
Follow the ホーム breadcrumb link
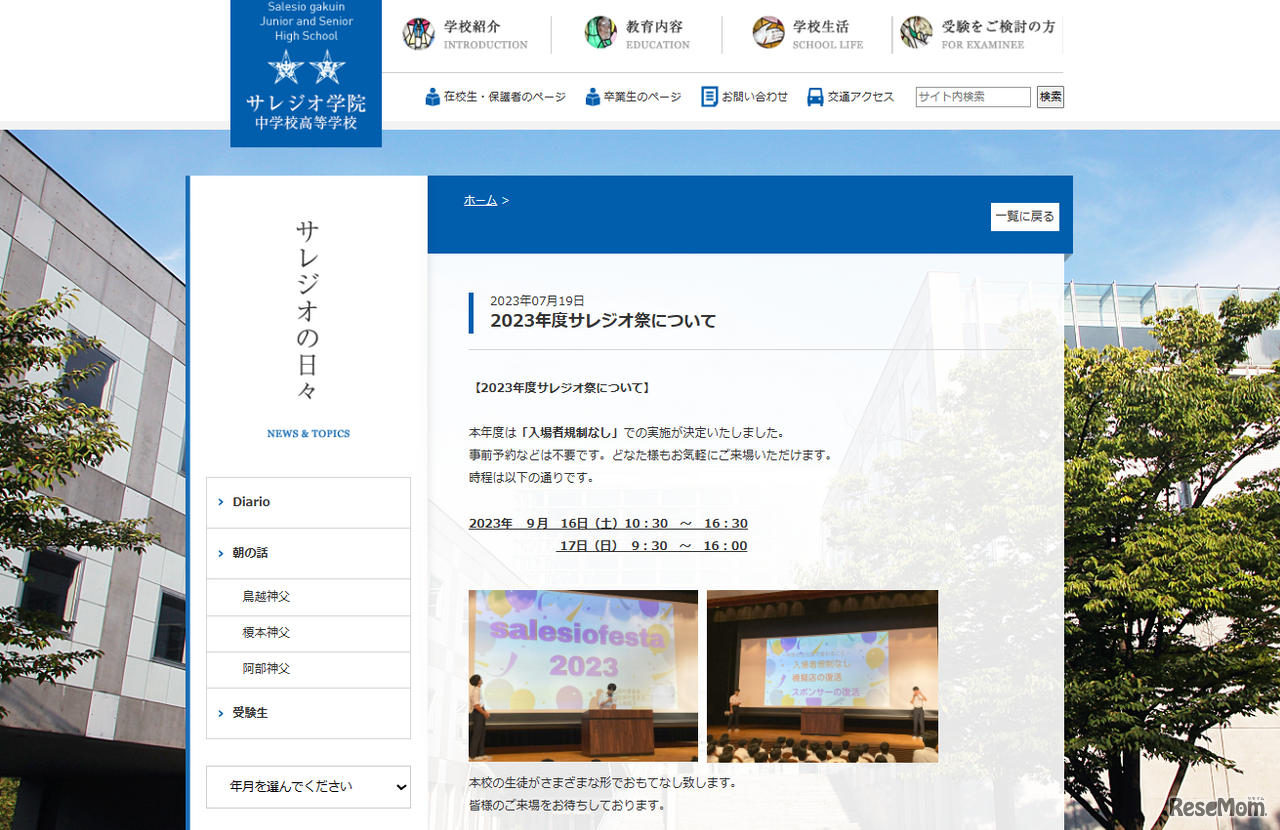[x=480, y=201]
